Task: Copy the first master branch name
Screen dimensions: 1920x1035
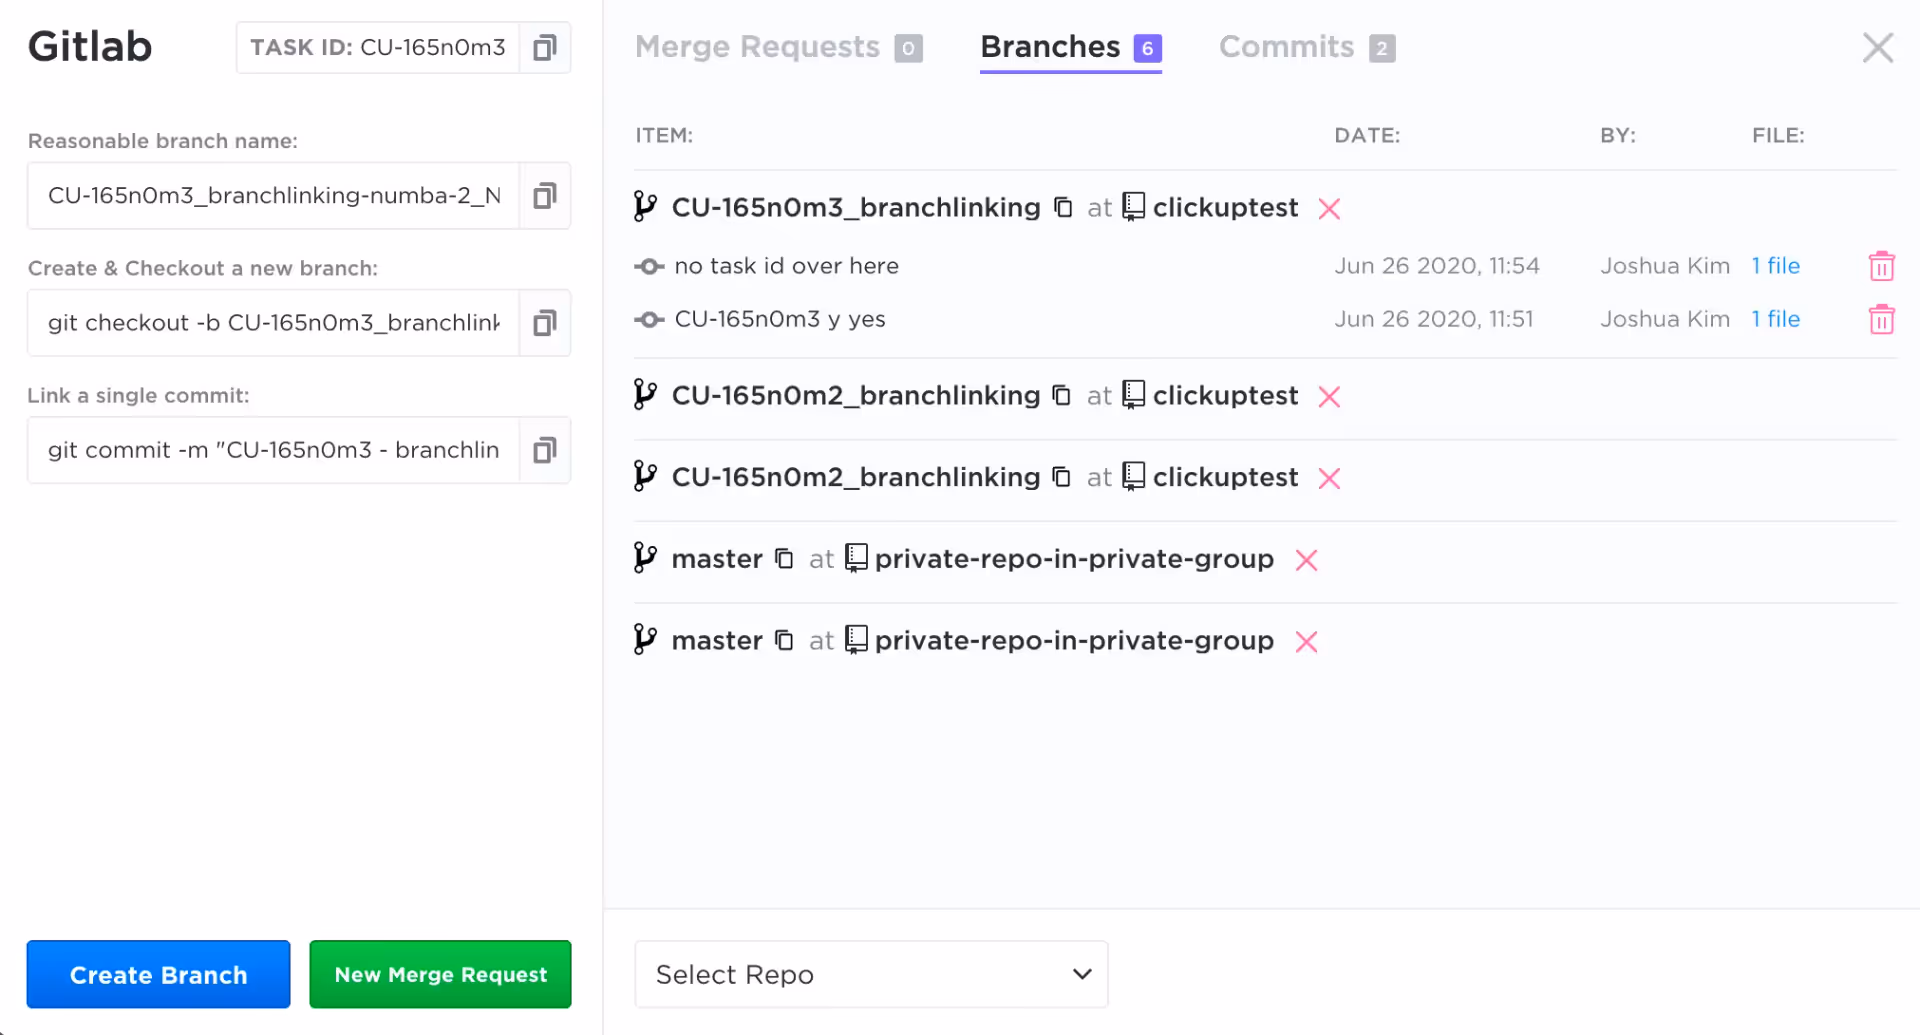Action: (x=785, y=559)
